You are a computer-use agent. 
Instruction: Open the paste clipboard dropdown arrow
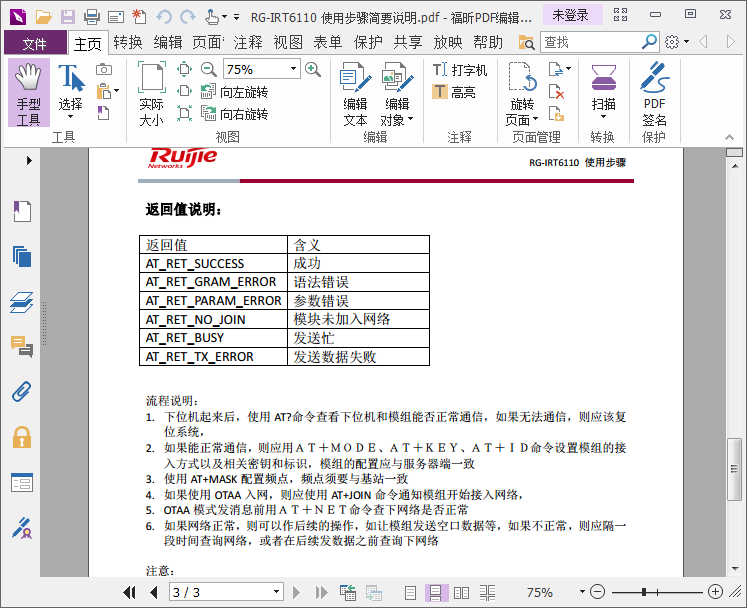coord(117,91)
